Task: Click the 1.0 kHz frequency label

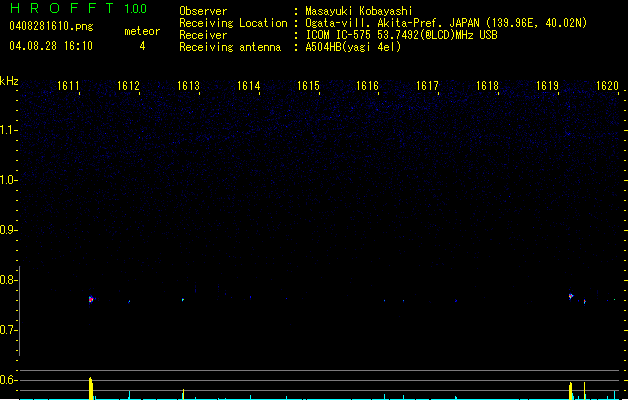Action: (x=7, y=180)
